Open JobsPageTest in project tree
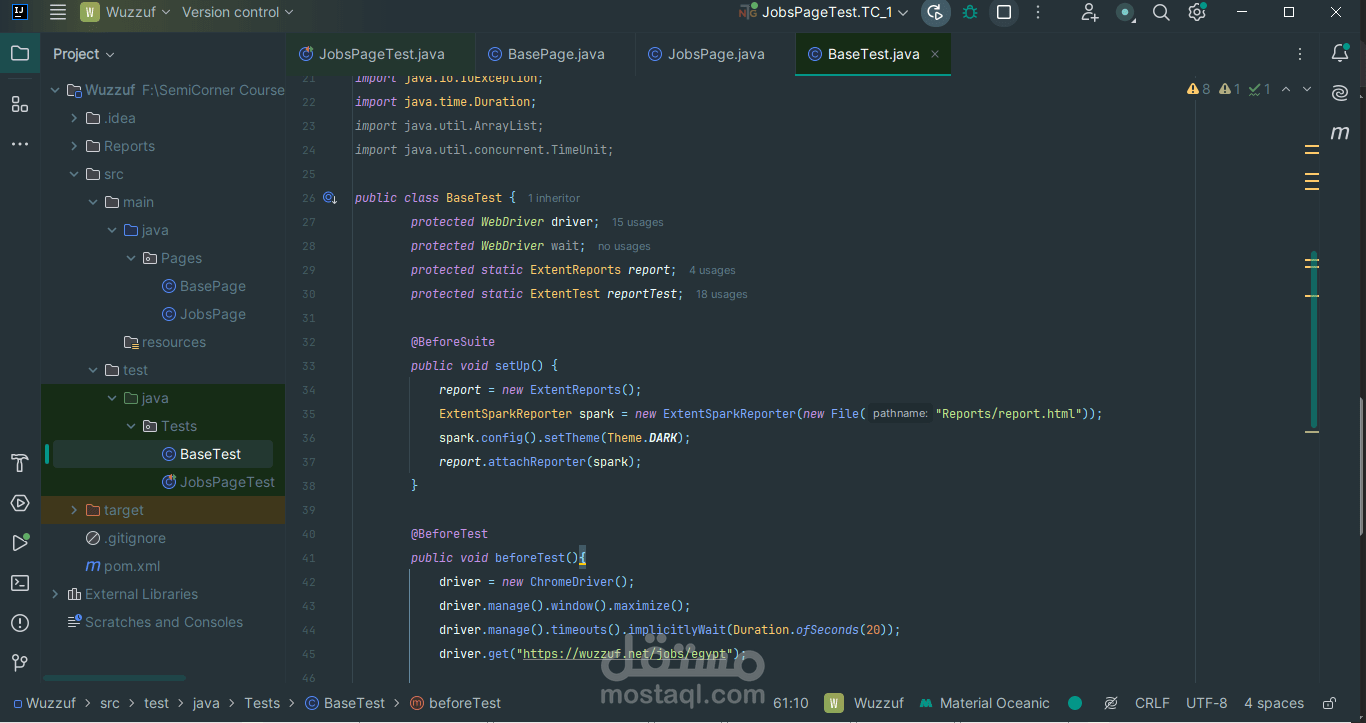Image resolution: width=1366 pixels, height=723 pixels. pos(218,482)
